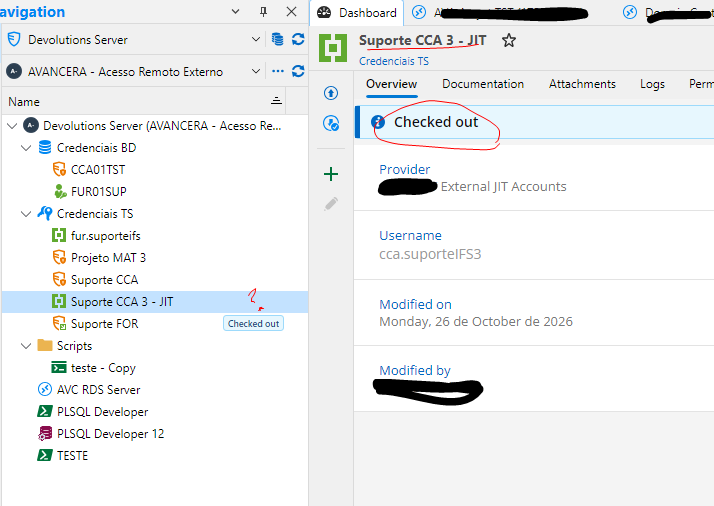Click the Modified on date value
Screen dimensions: 714x506
[x=476, y=322]
